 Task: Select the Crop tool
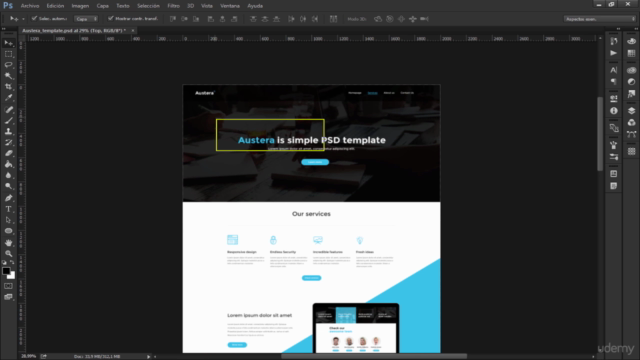coord(9,87)
